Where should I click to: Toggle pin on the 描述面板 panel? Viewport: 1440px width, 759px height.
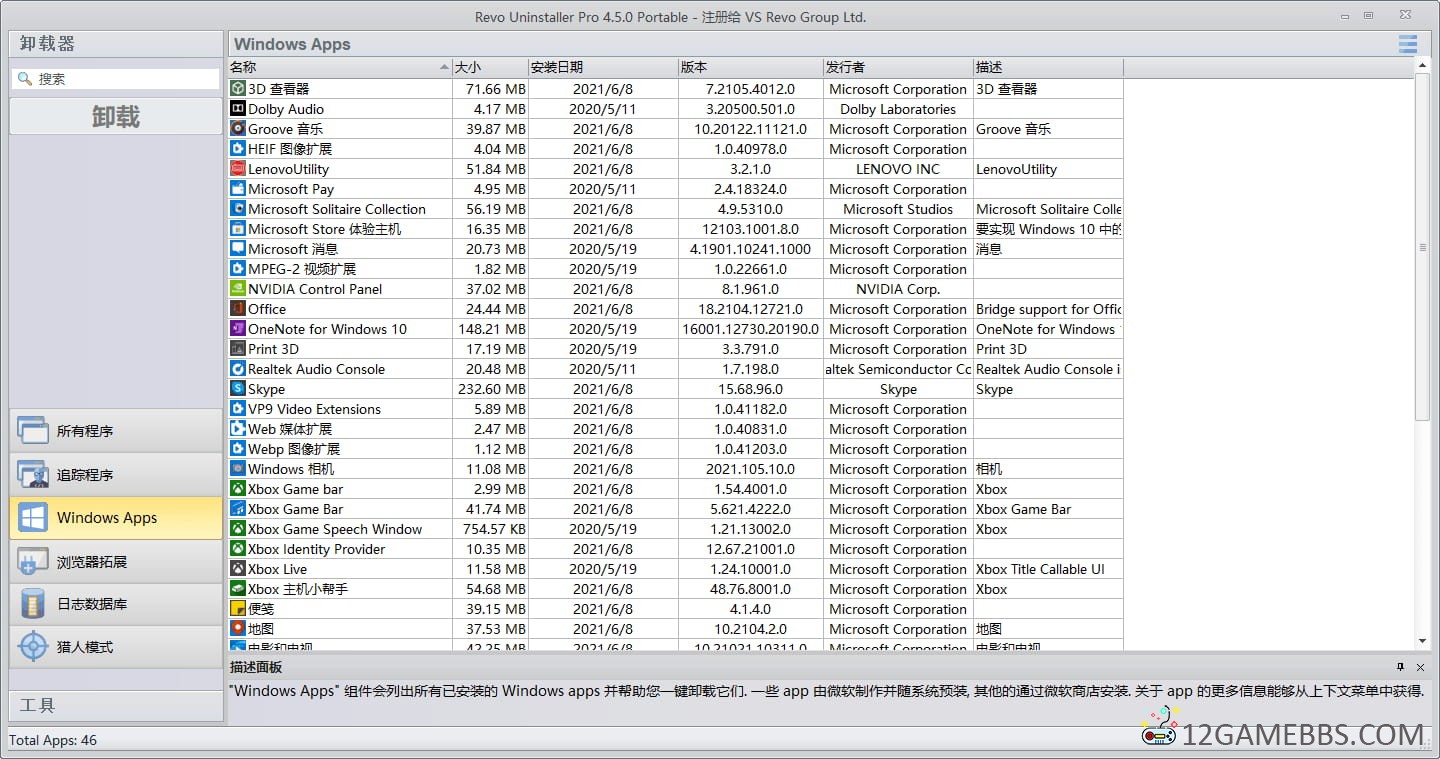point(1400,667)
